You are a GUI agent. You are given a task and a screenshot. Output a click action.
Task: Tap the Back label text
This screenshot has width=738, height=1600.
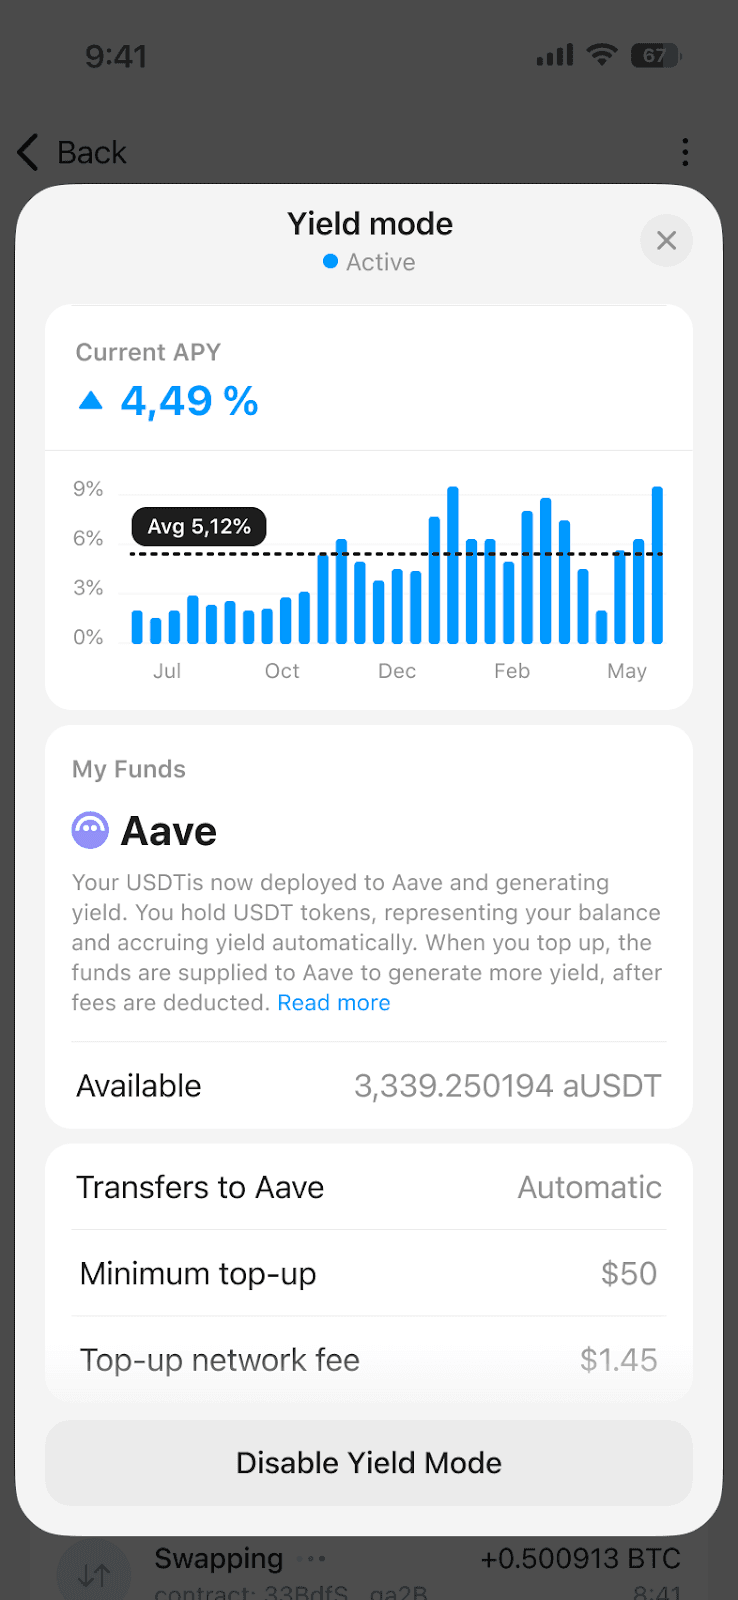coord(92,153)
